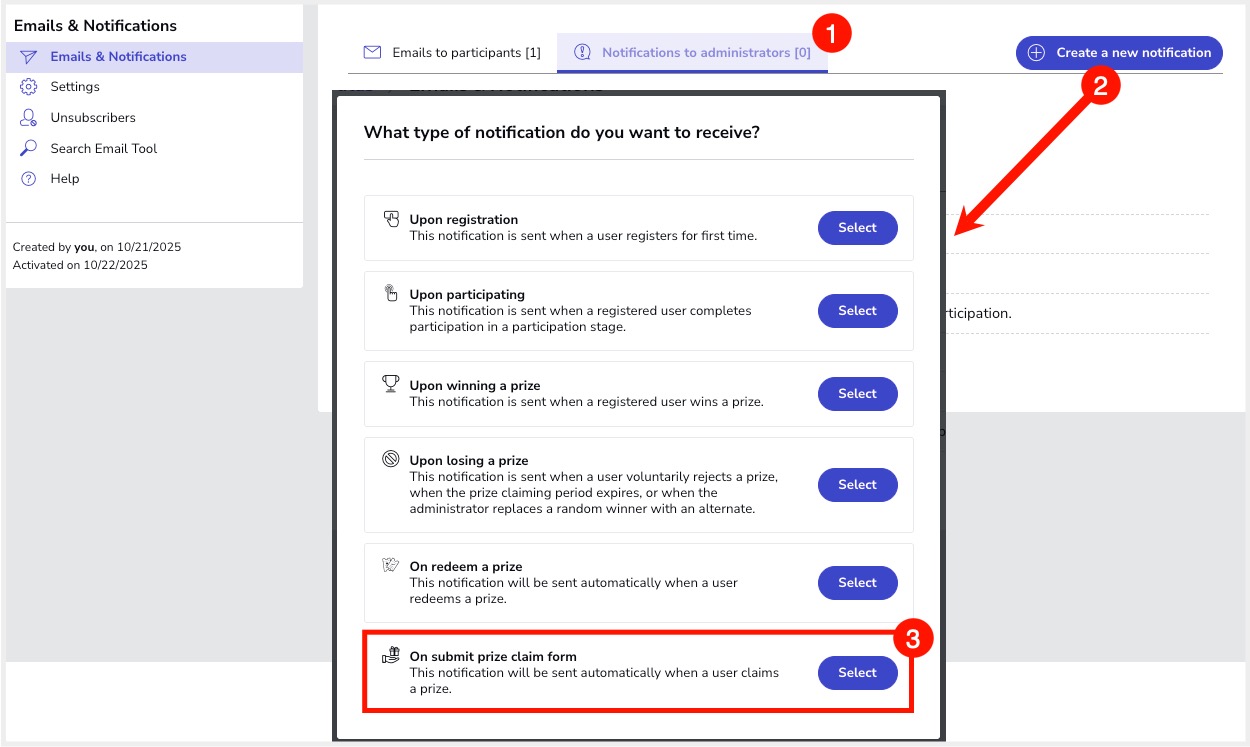This screenshot has height=747, width=1250.
Task: Click the Upon registration cursor icon
Action: coord(391,219)
